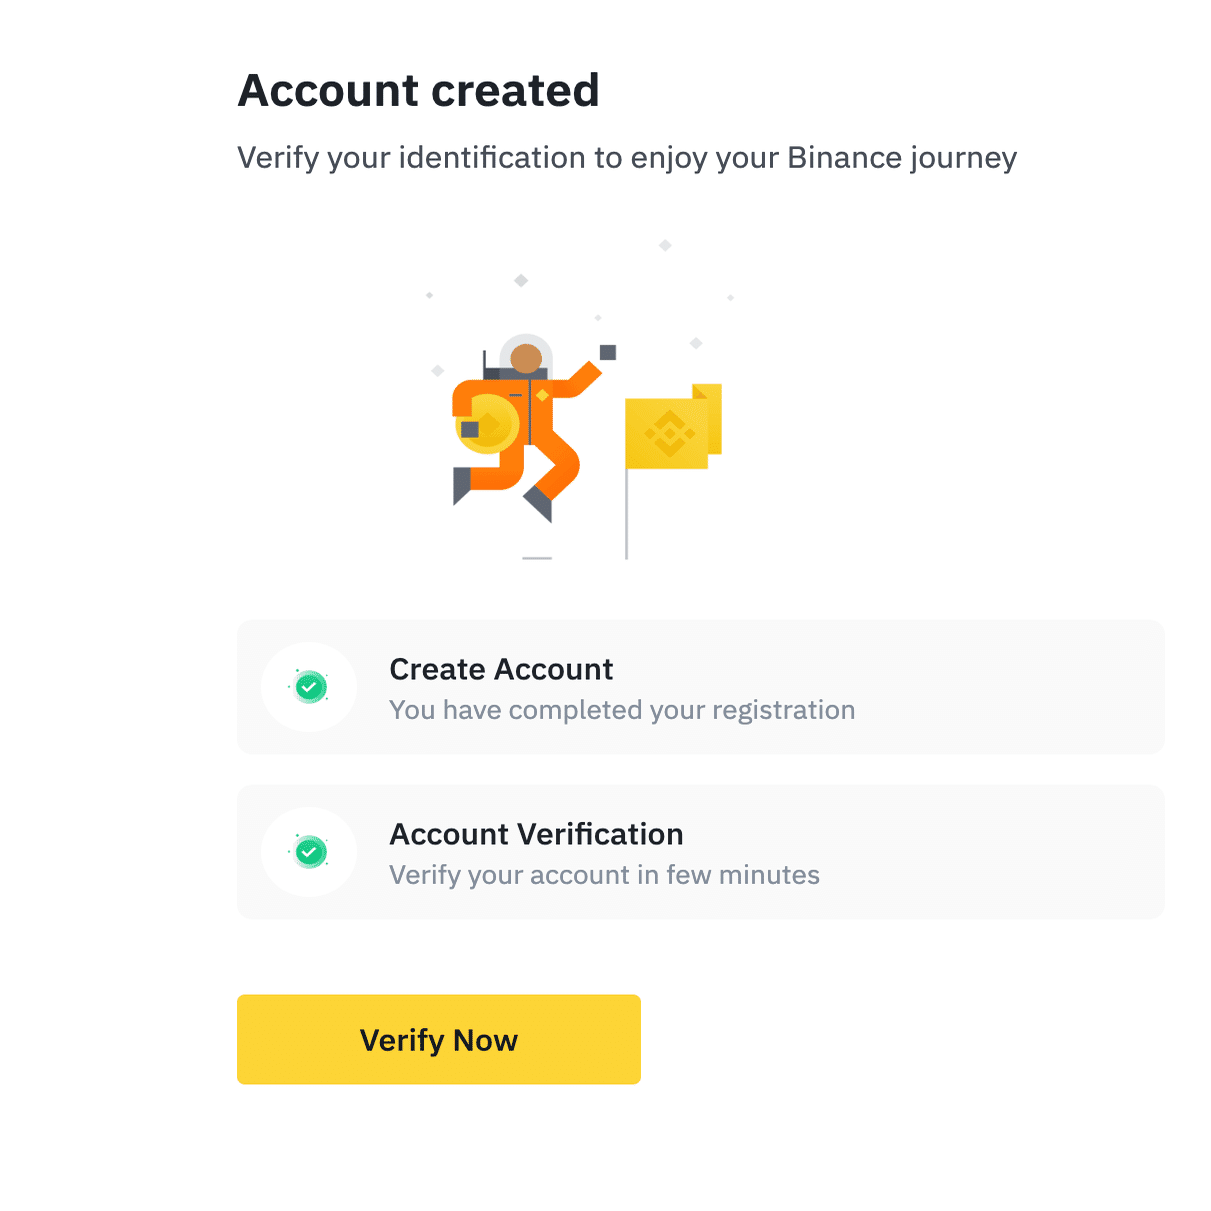Click the astronaut's helmet

coord(526,355)
